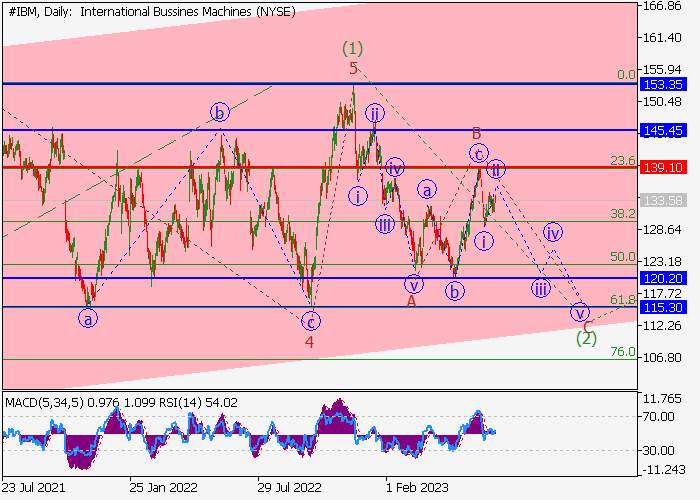Click the 38.2 Fibonacci level label
The image size is (700, 500).
click(x=623, y=214)
